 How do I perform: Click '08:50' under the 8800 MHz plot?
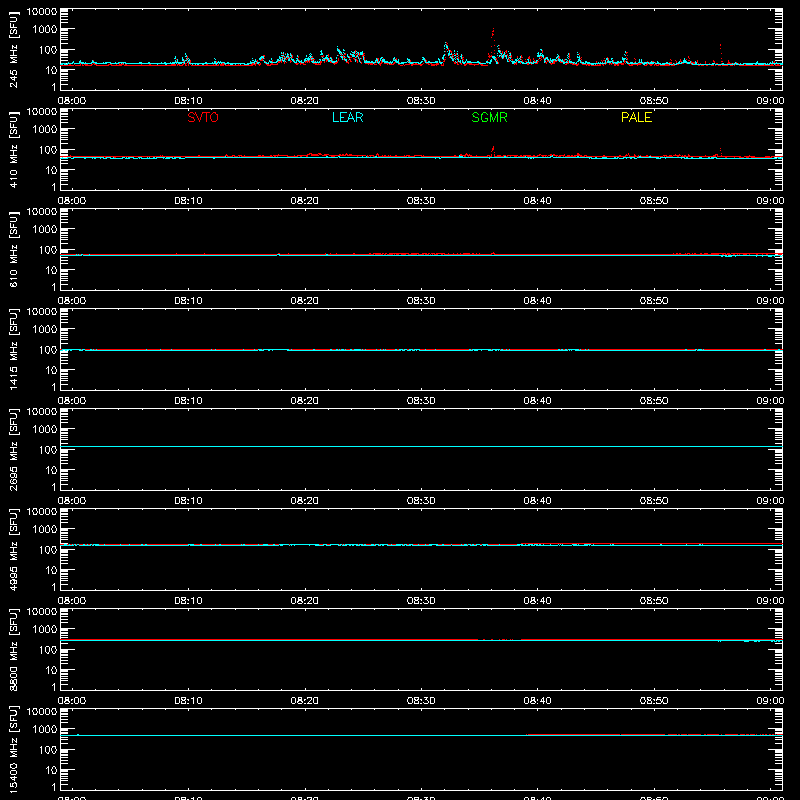tap(654, 701)
